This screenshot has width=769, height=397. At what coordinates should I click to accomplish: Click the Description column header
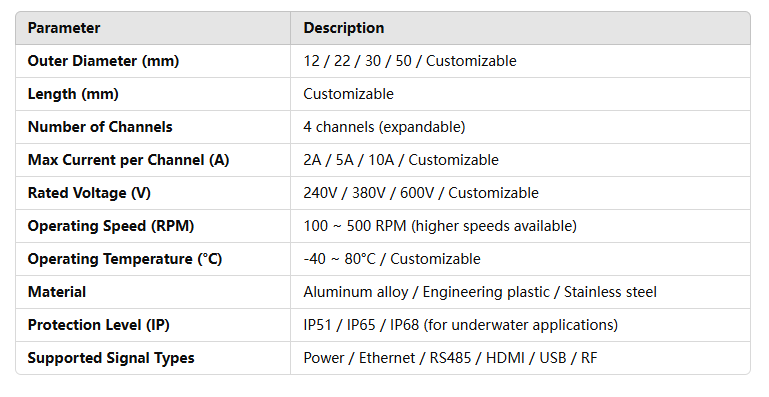pyautogui.click(x=343, y=28)
